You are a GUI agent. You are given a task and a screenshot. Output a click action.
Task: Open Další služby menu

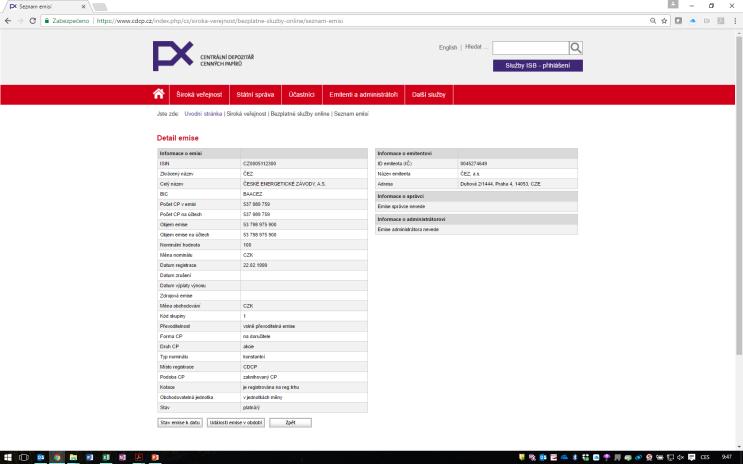[x=429, y=94]
